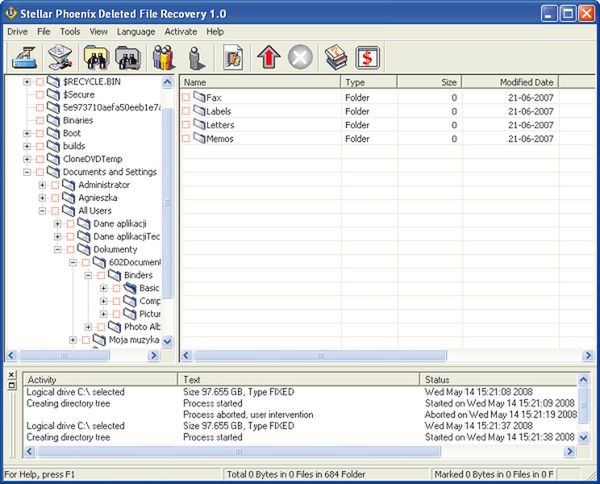
Task: Select the Photo Alb folder in tree
Action: pos(142,327)
